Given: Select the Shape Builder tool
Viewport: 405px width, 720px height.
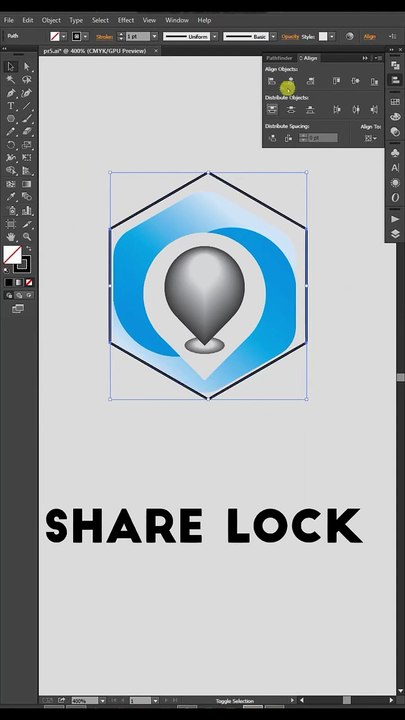Looking at the screenshot, I should click(x=11, y=171).
